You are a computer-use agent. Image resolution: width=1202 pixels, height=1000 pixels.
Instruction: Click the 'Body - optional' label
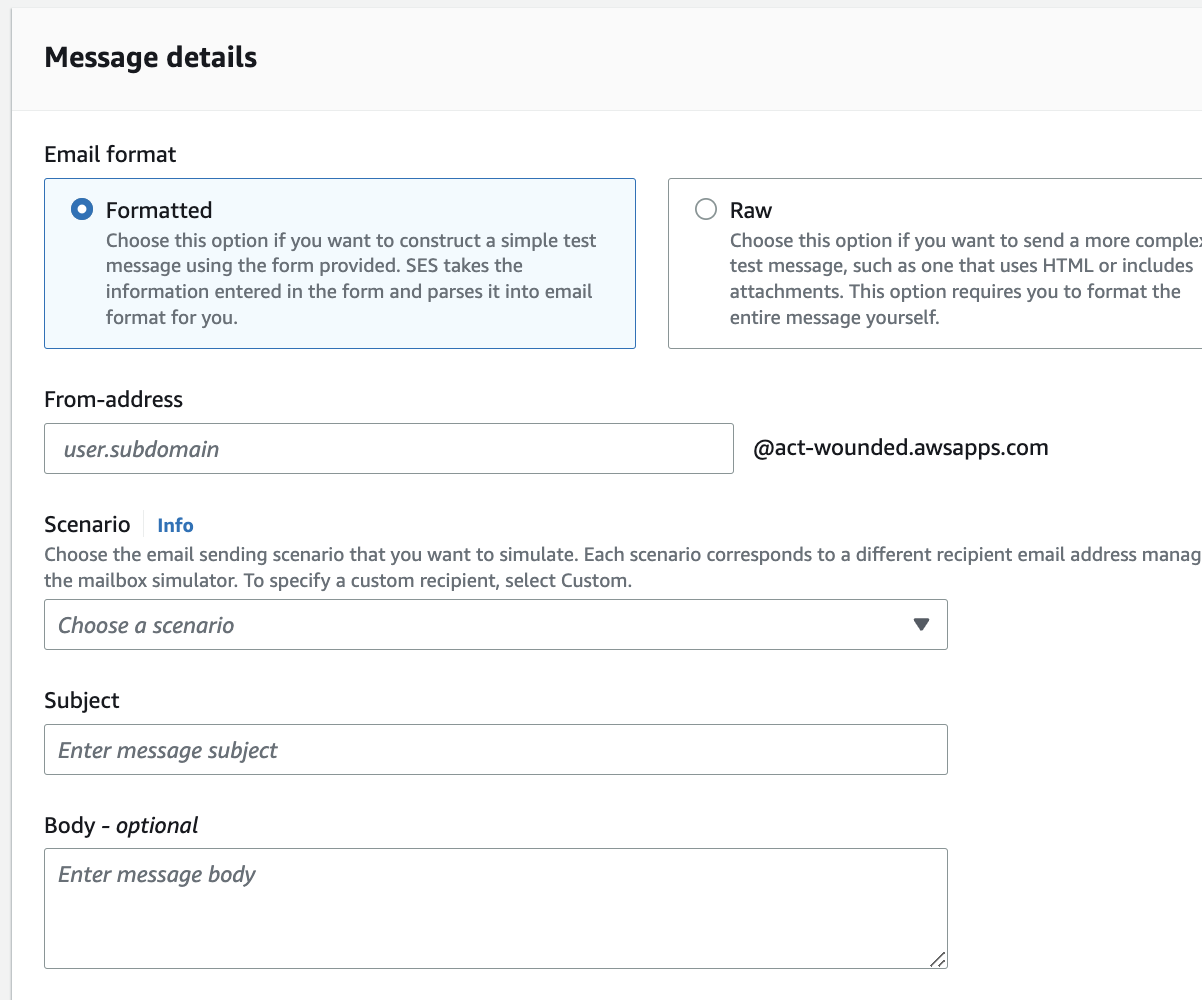120,825
